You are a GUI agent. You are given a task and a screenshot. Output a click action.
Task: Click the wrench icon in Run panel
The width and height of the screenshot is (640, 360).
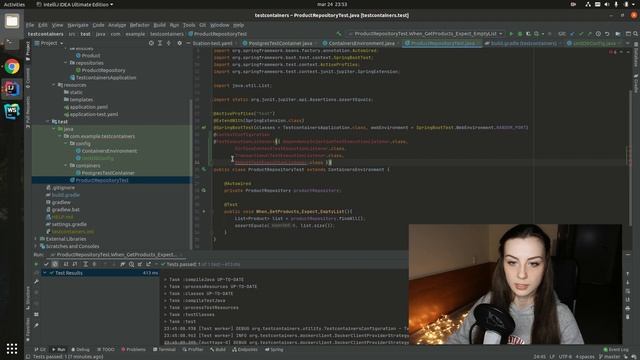click(36, 282)
